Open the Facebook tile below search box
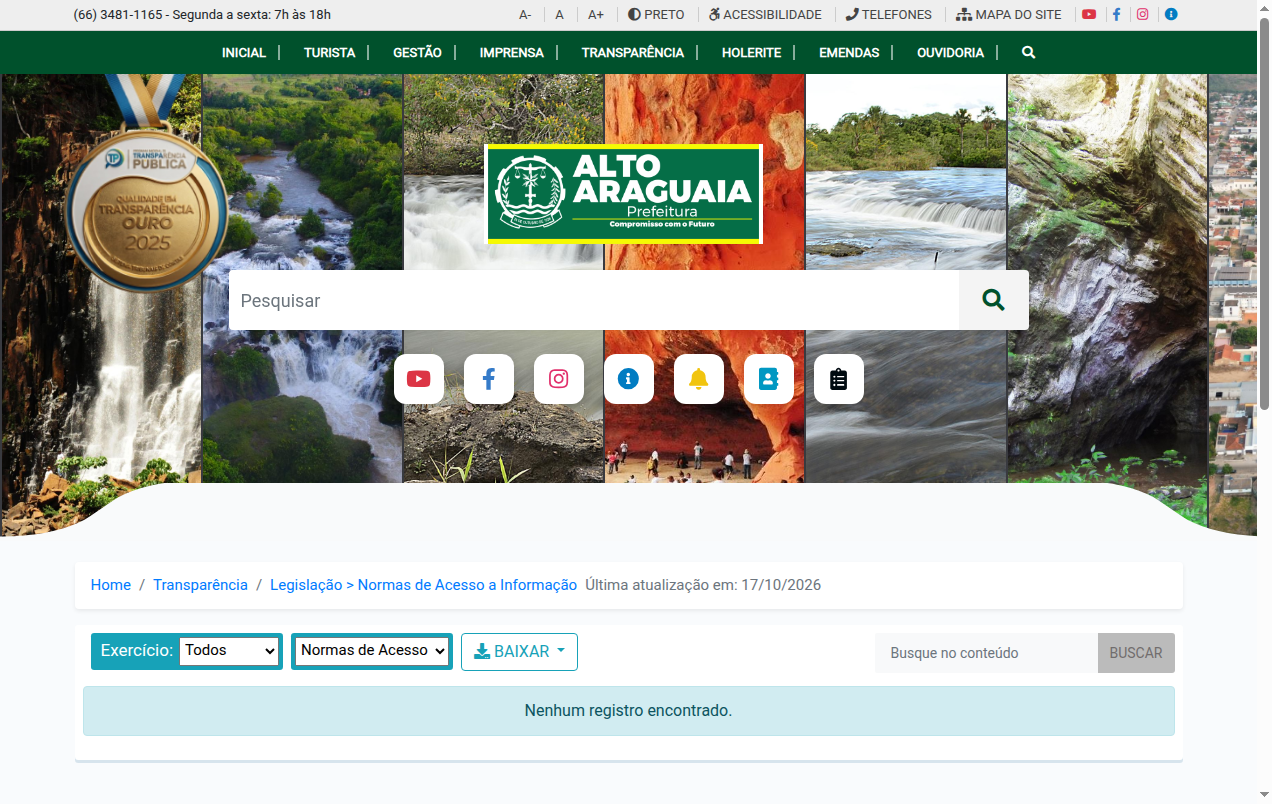 pos(489,379)
